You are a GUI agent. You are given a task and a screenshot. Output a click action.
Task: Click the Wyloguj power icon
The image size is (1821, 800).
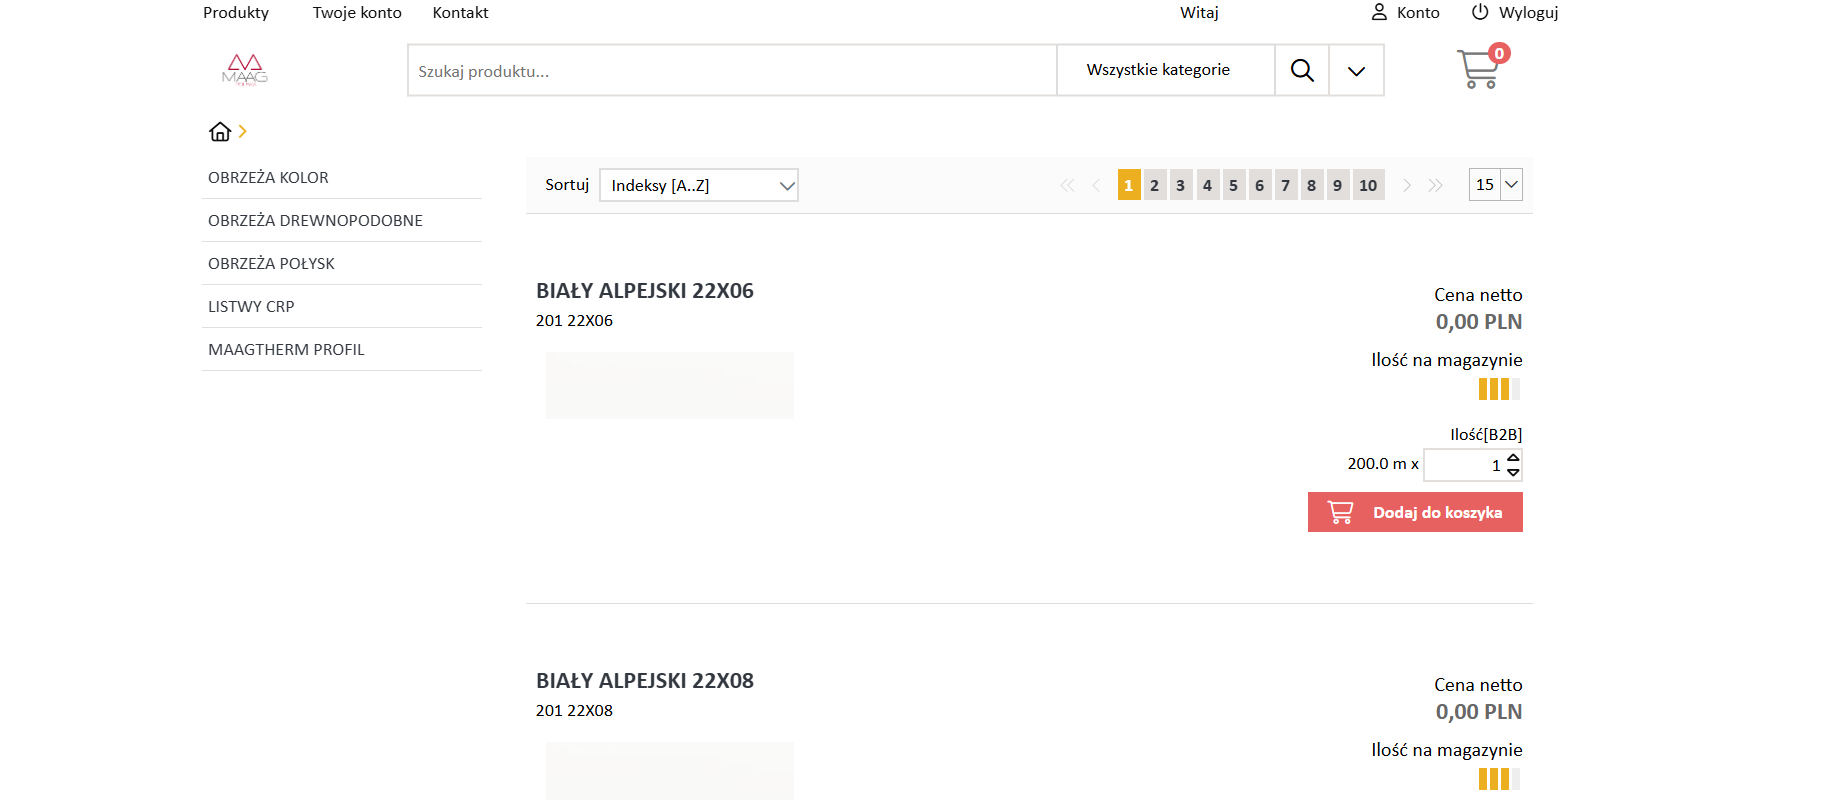1480,12
